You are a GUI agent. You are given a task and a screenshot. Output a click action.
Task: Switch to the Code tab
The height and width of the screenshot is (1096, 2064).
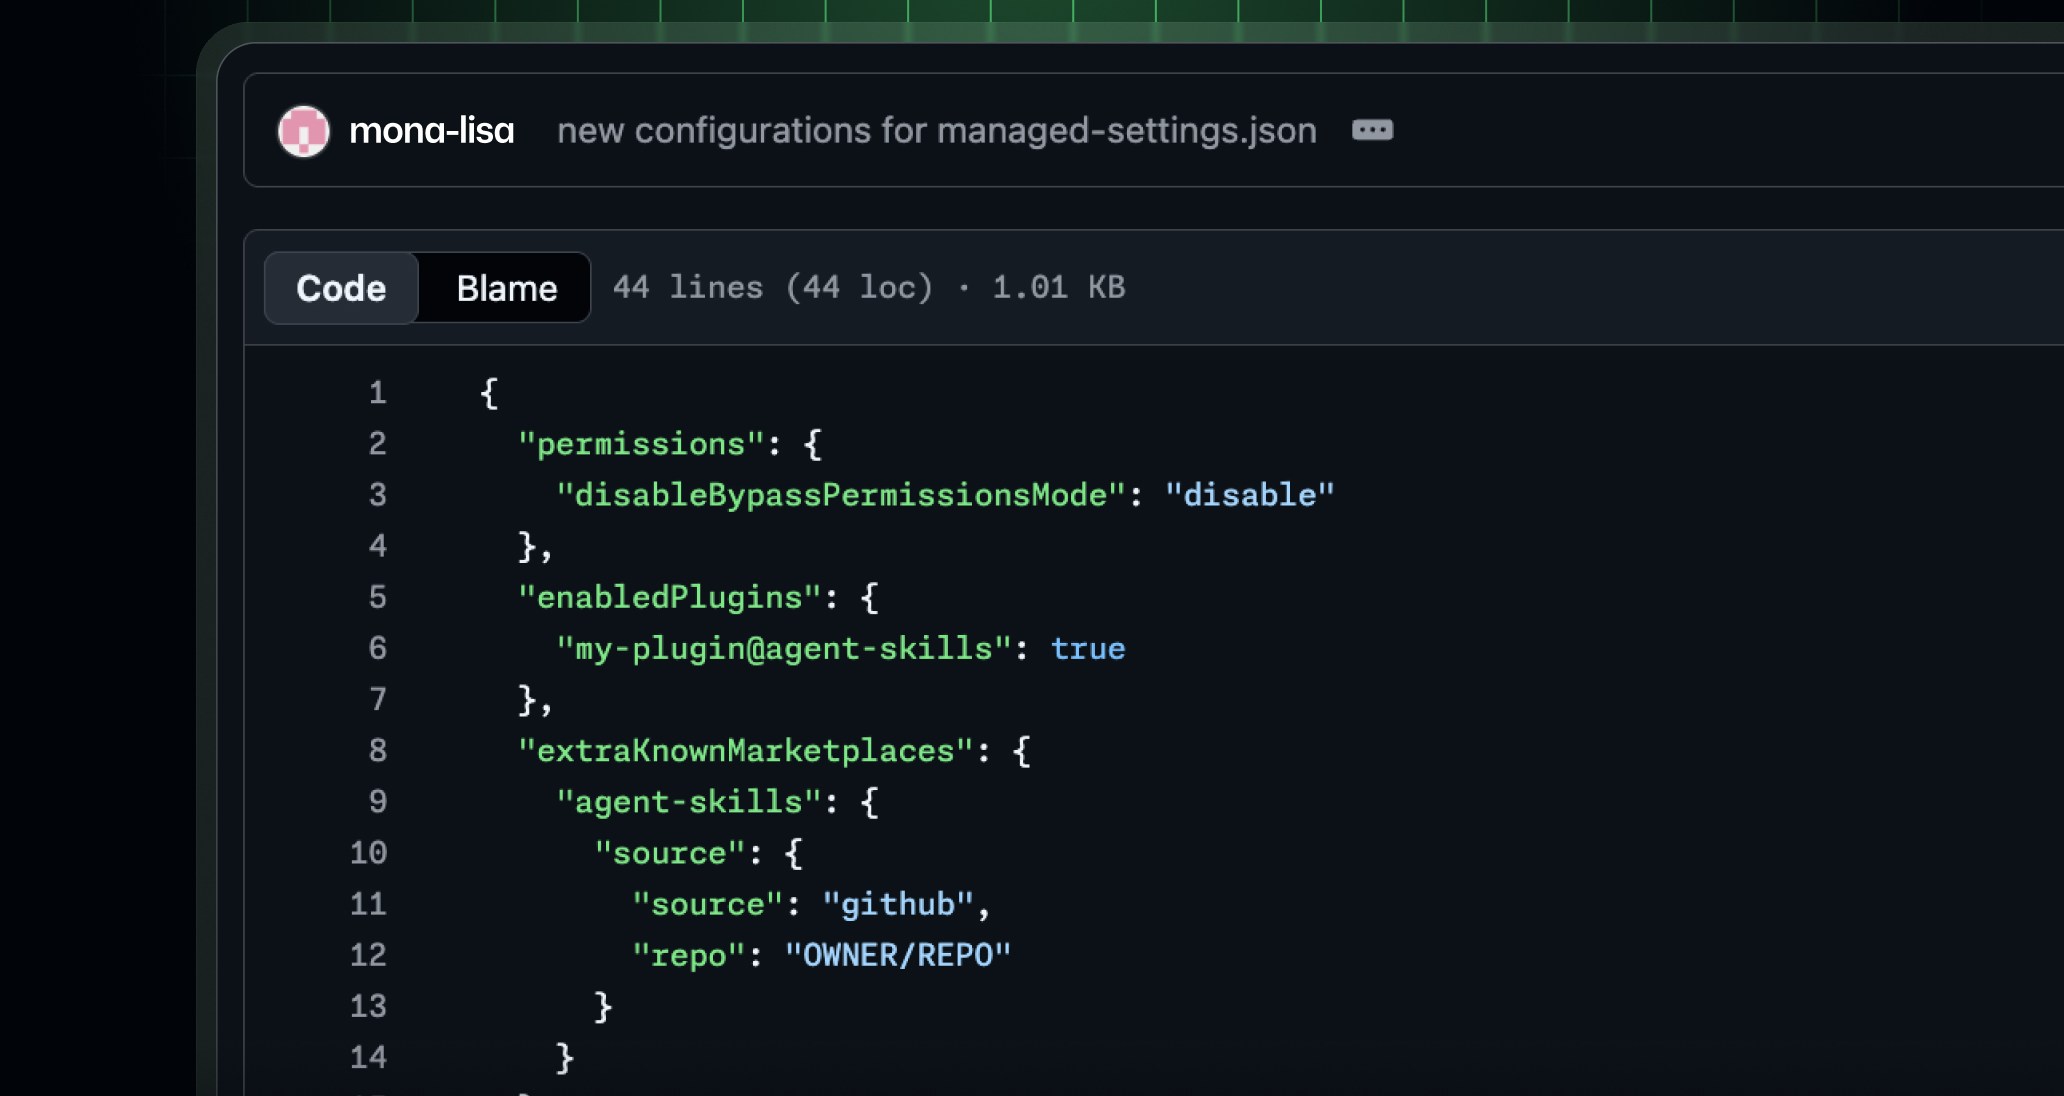pyautogui.click(x=341, y=288)
